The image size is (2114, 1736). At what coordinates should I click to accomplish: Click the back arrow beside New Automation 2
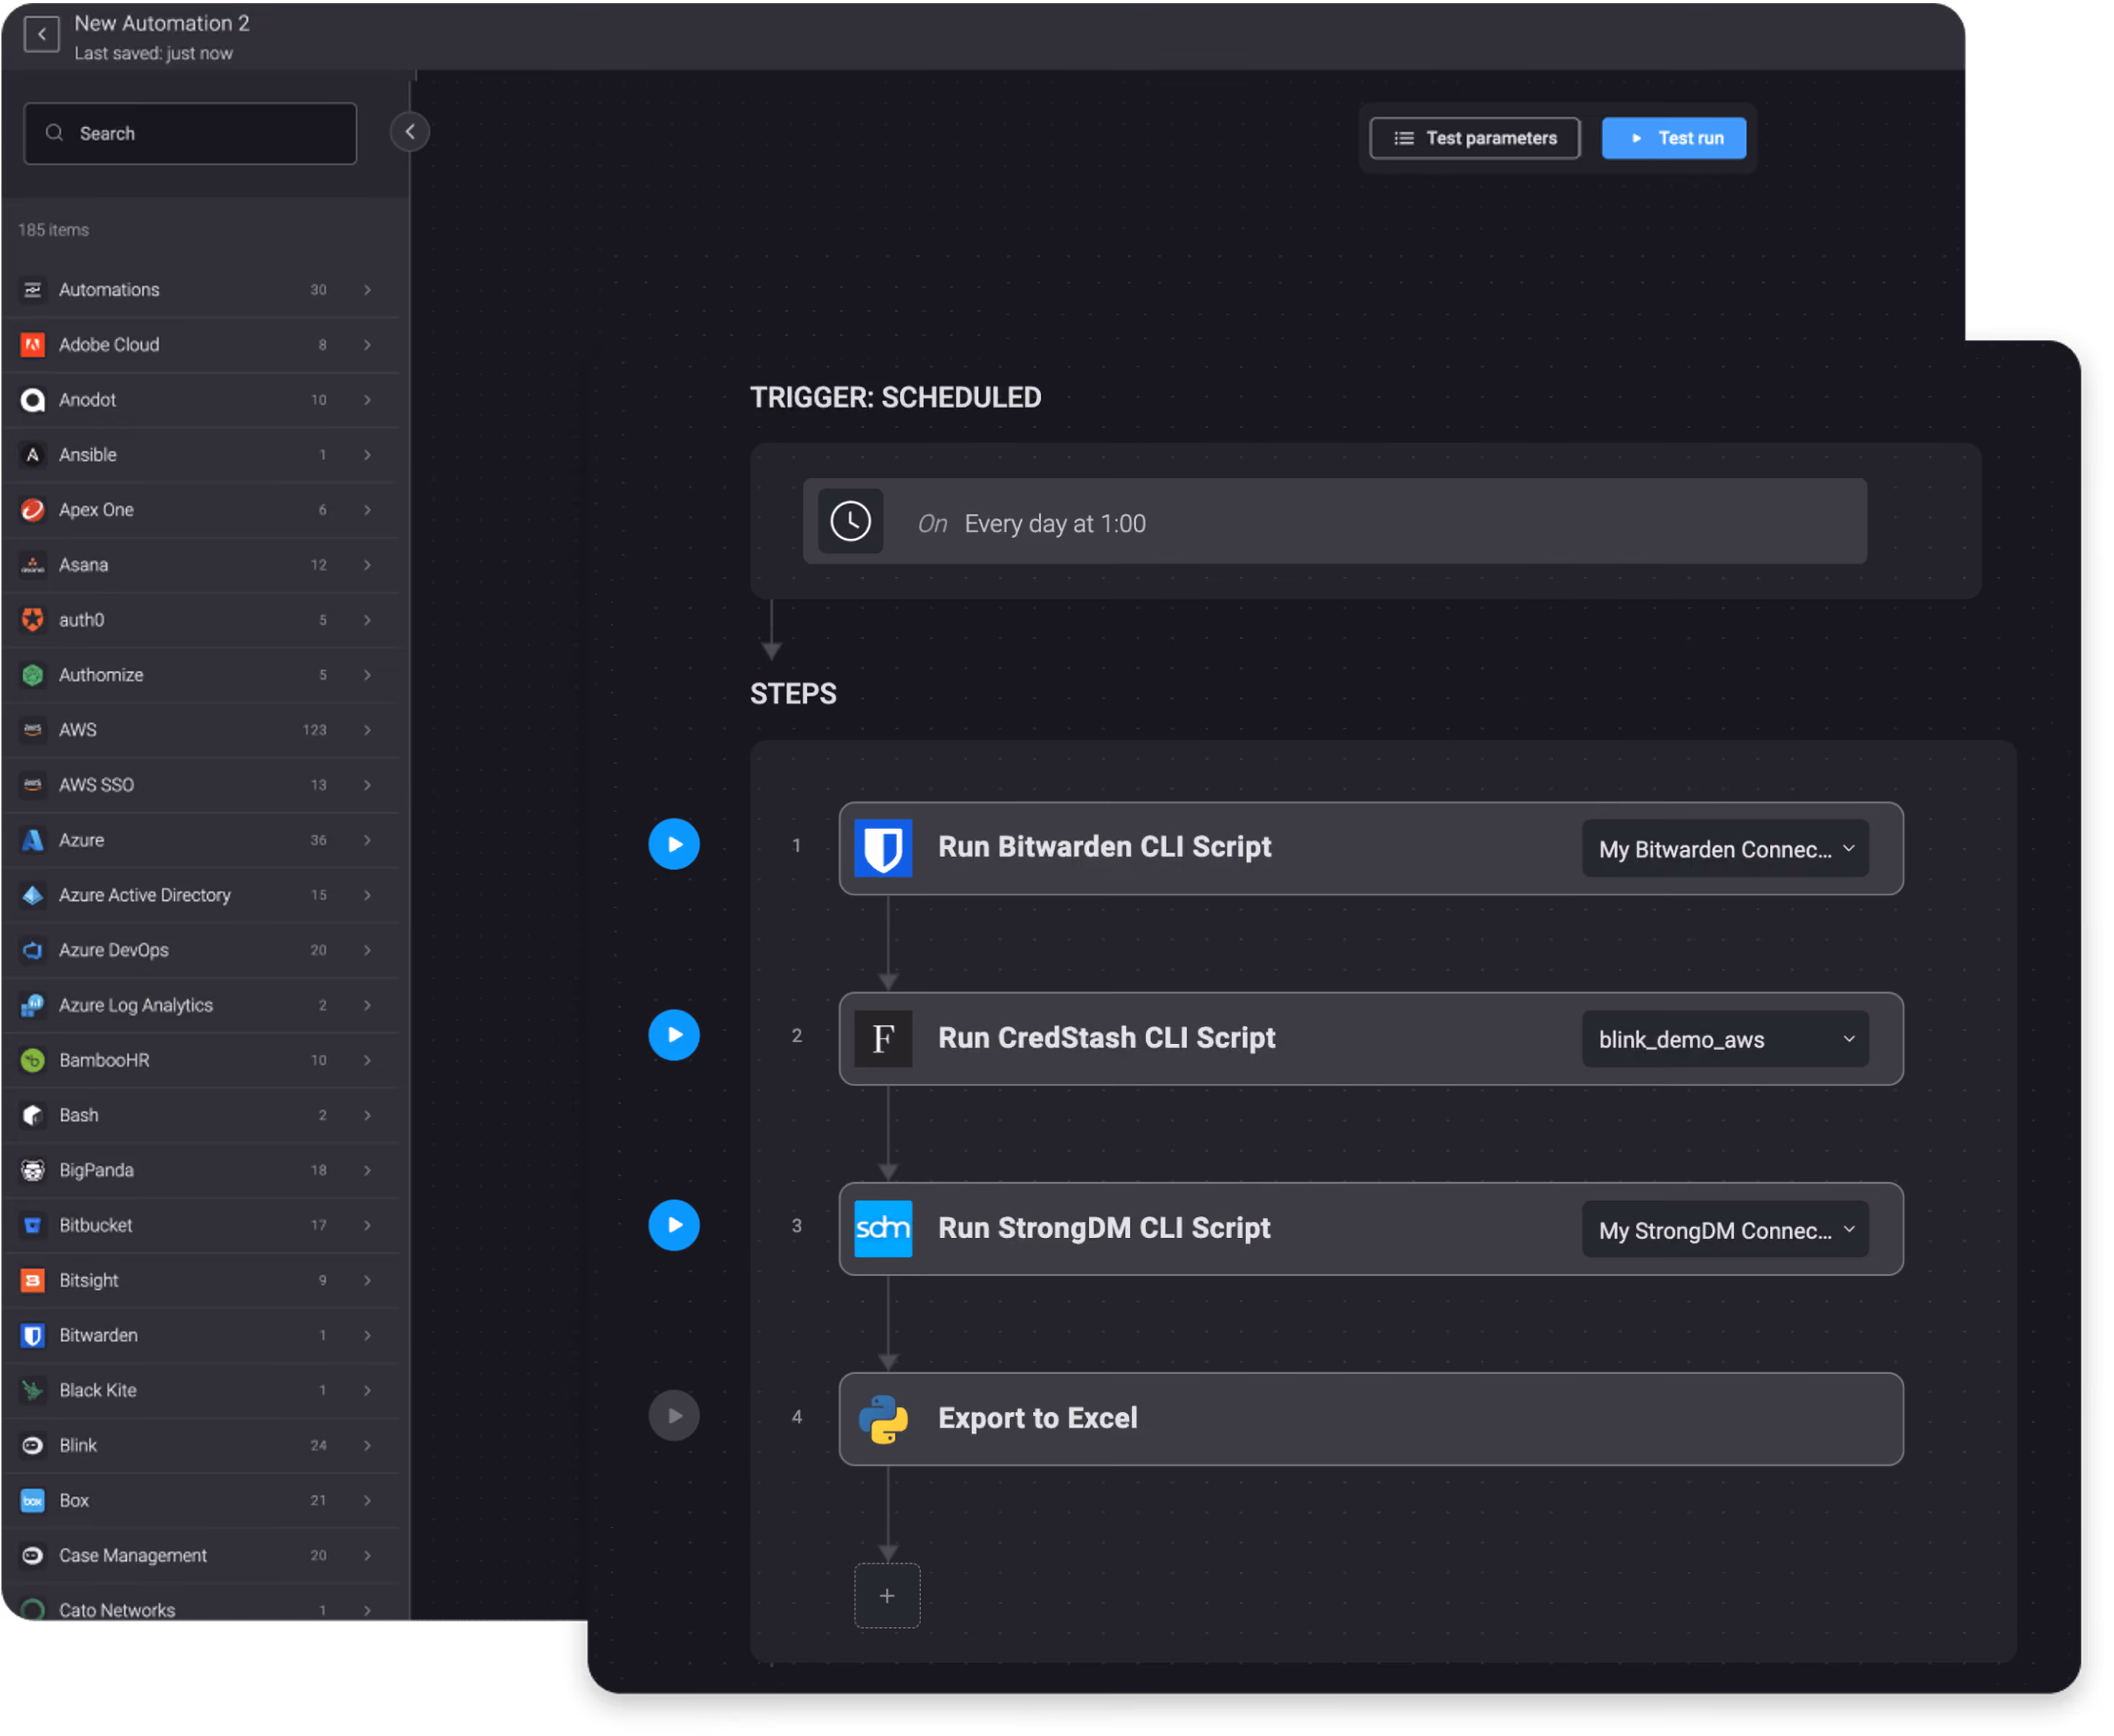(41, 35)
